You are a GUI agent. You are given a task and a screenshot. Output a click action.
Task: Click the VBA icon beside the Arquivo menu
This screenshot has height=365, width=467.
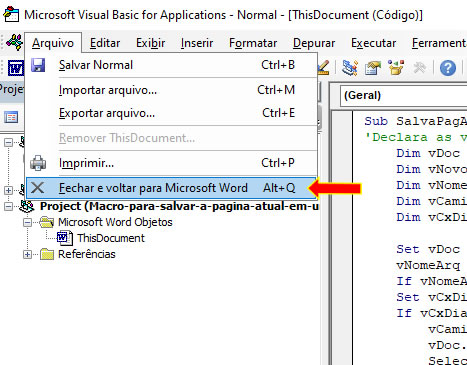point(14,42)
